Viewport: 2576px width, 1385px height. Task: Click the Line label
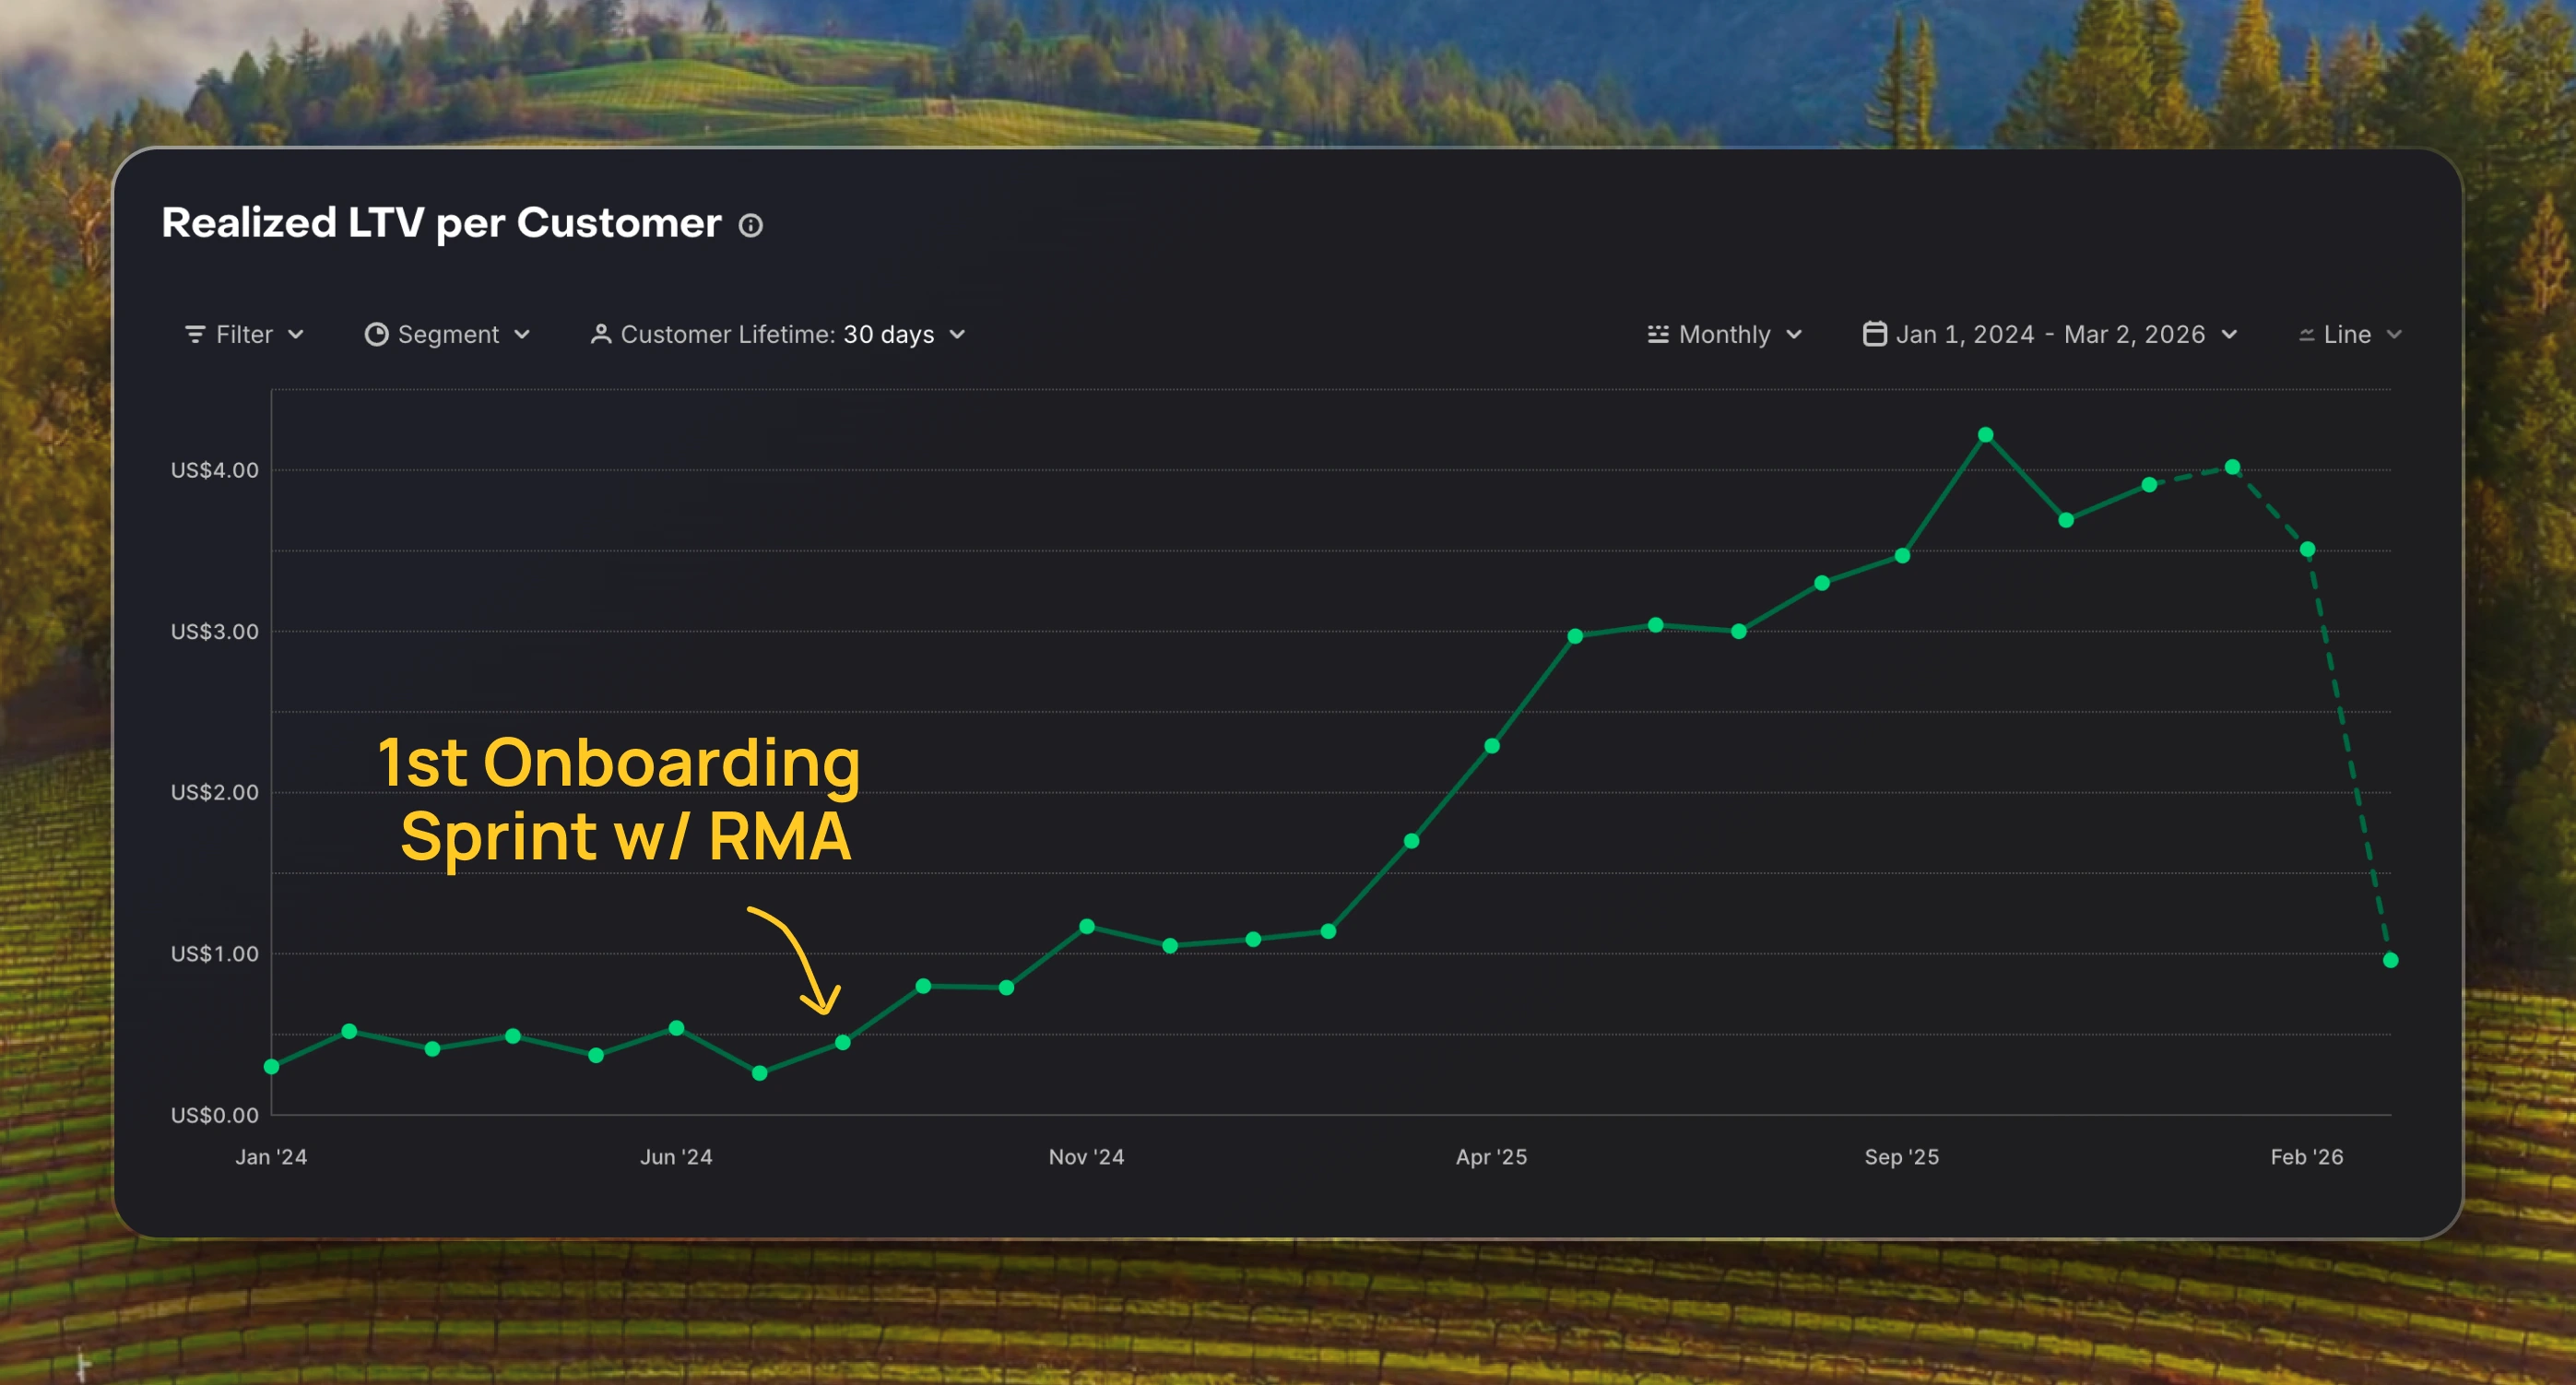click(x=2347, y=334)
